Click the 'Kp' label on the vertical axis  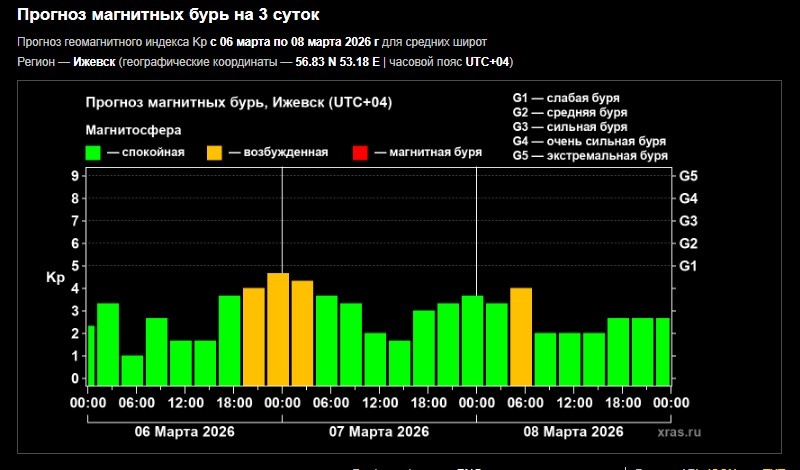[55, 278]
